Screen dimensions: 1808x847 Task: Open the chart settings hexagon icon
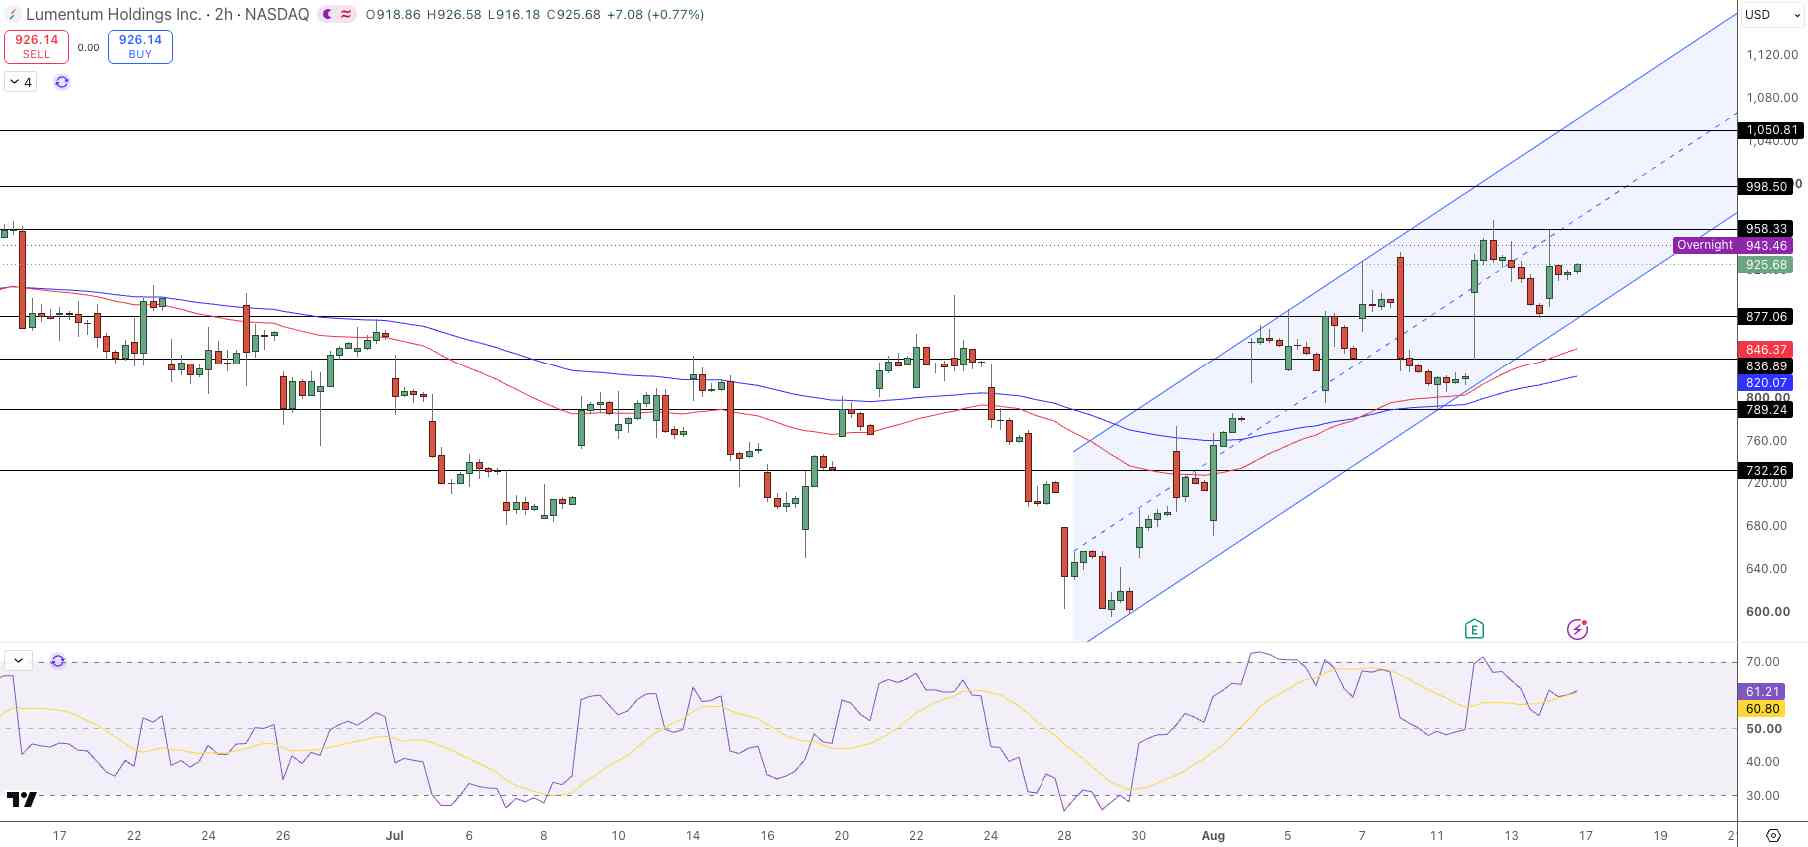pyautogui.click(x=1773, y=835)
